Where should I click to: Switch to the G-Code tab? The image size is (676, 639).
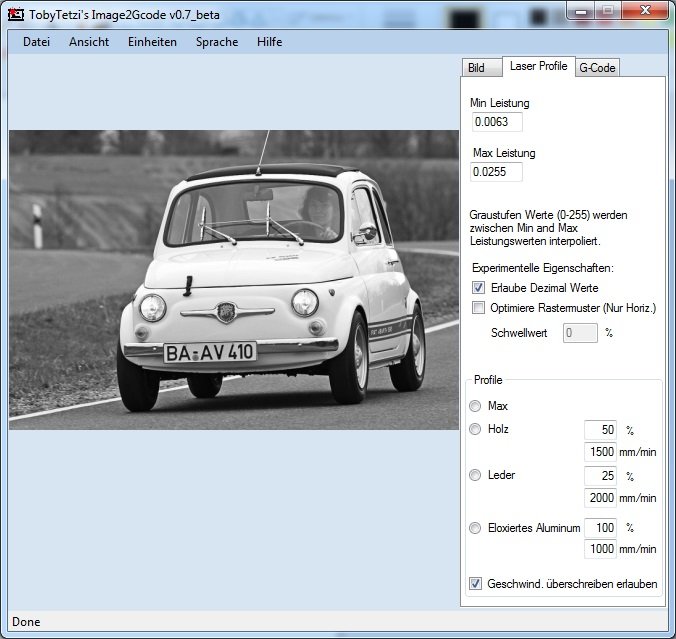(597, 68)
